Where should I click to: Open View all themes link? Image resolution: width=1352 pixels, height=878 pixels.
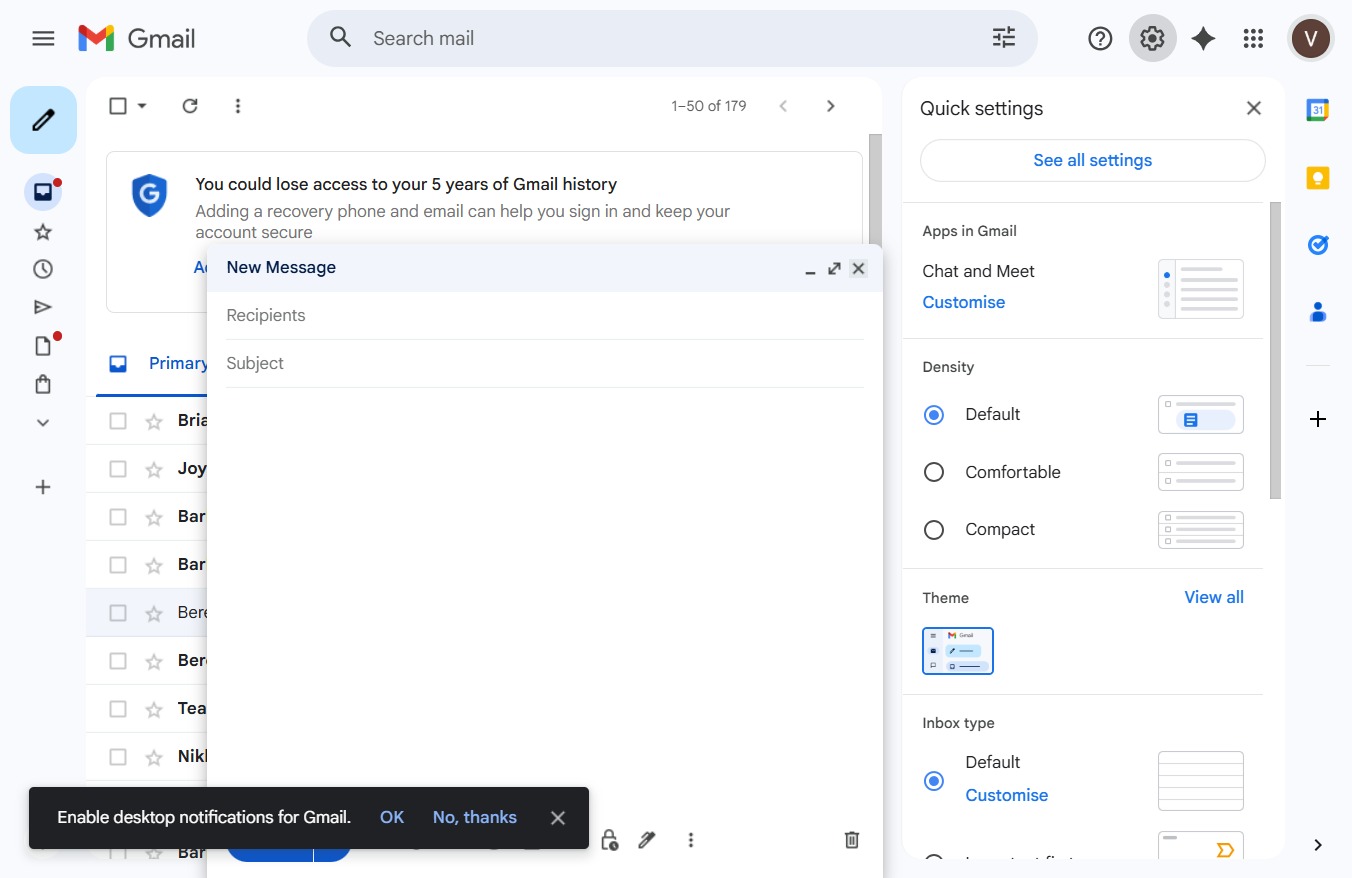click(1214, 597)
